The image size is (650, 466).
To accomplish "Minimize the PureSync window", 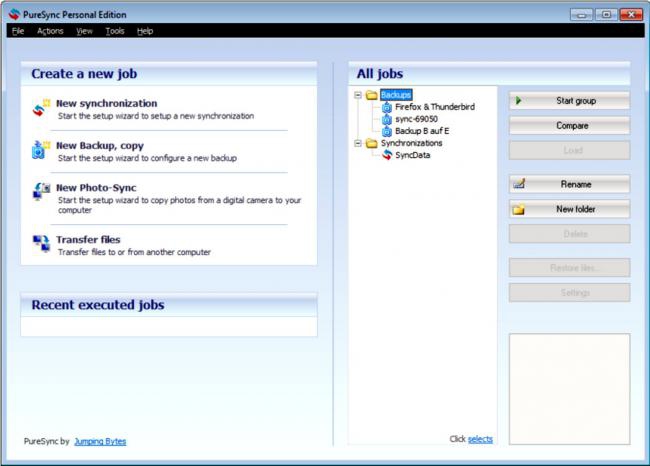I will (581, 15).
